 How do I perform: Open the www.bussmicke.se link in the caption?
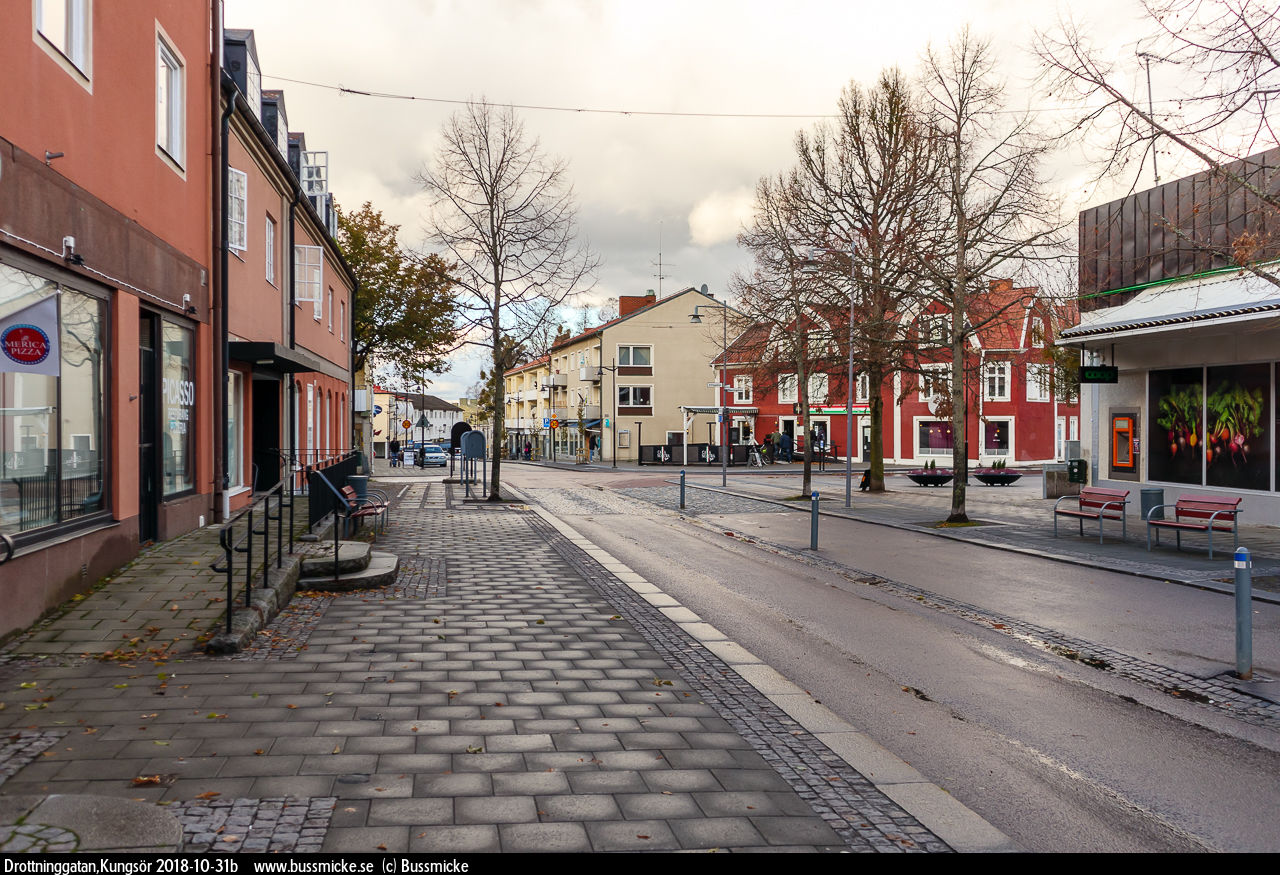point(313,866)
